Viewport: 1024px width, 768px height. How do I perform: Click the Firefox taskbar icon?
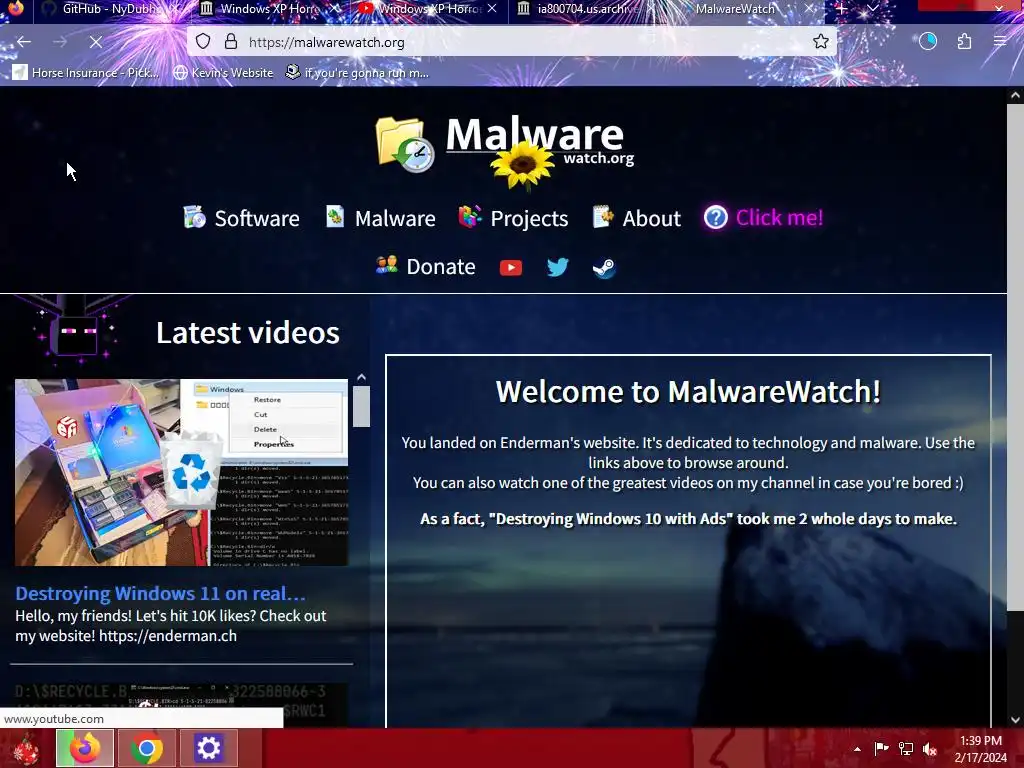pos(85,748)
